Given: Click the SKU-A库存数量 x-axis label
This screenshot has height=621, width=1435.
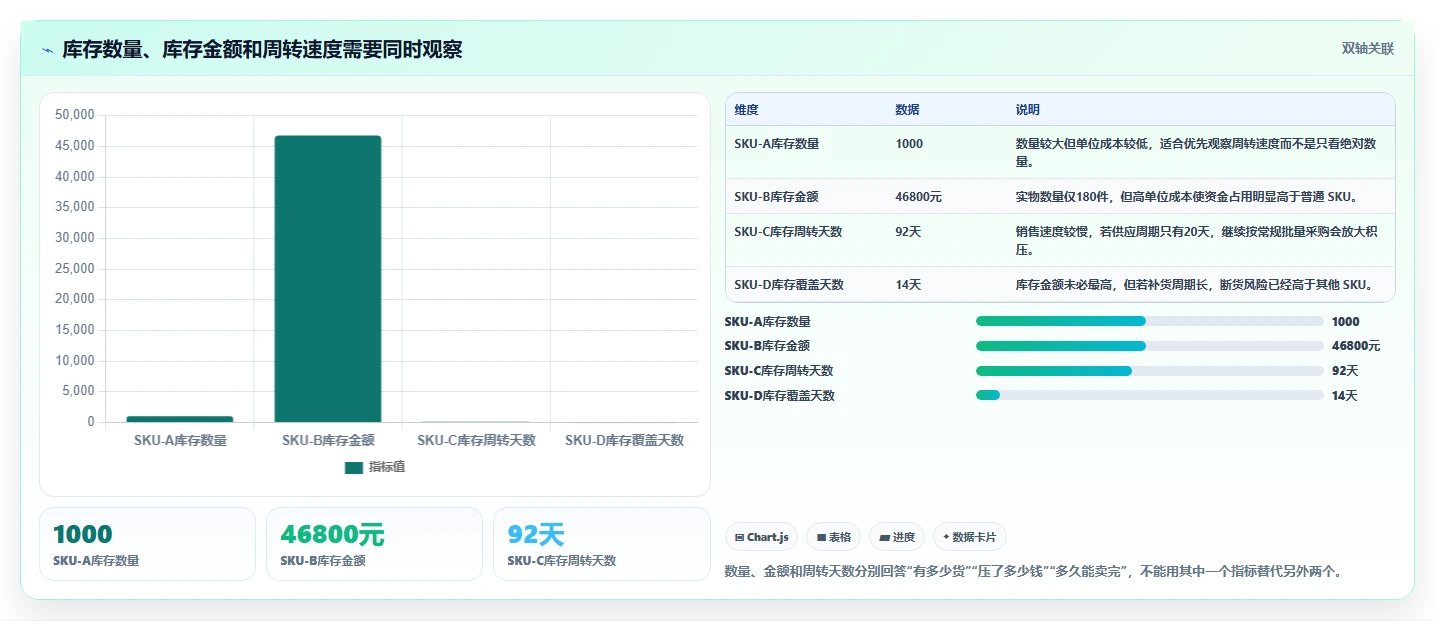Looking at the screenshot, I should [180, 440].
